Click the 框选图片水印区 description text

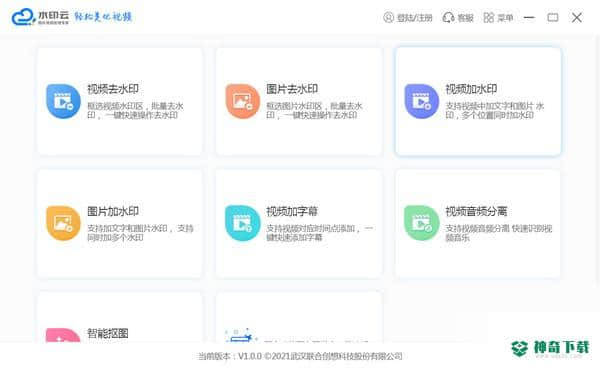pos(315,111)
